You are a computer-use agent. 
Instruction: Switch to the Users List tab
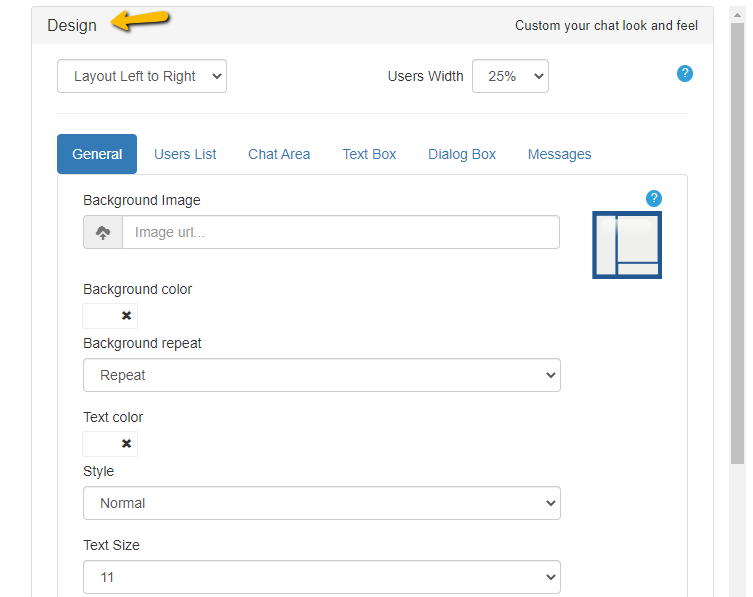pos(185,154)
